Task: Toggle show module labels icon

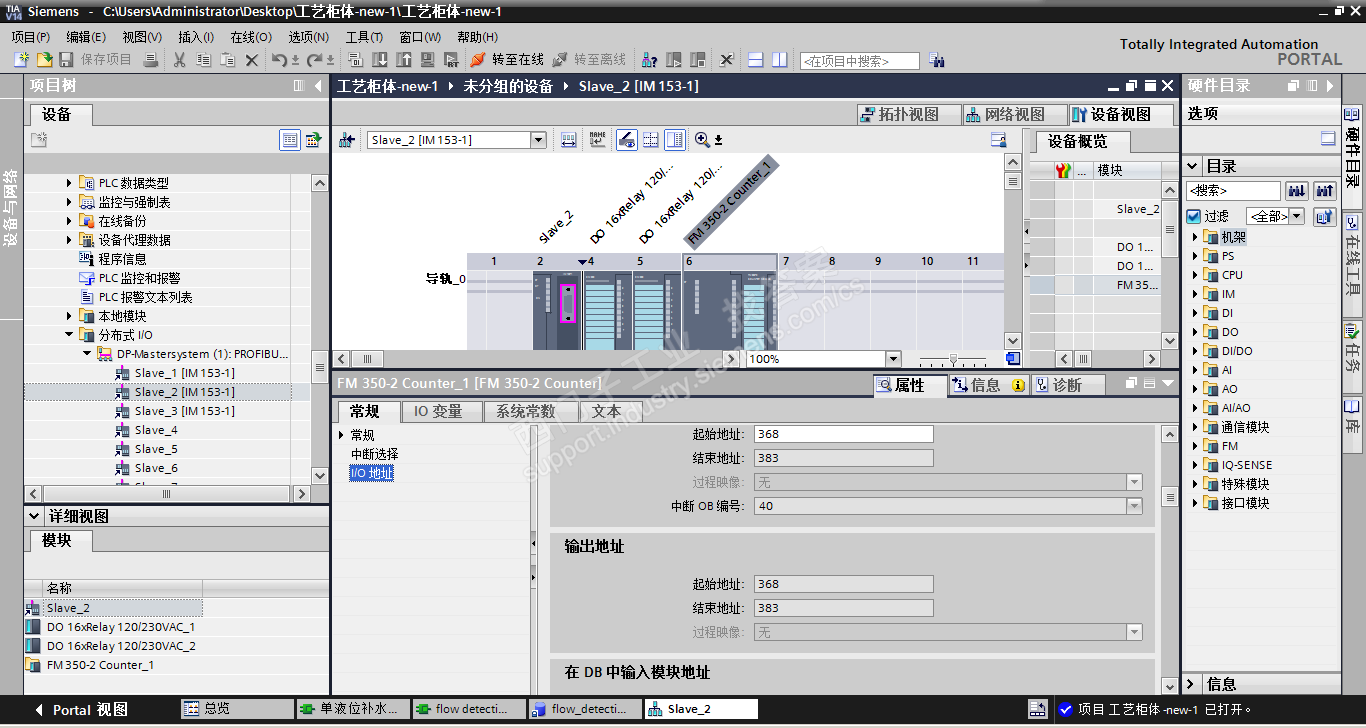Action: point(598,140)
